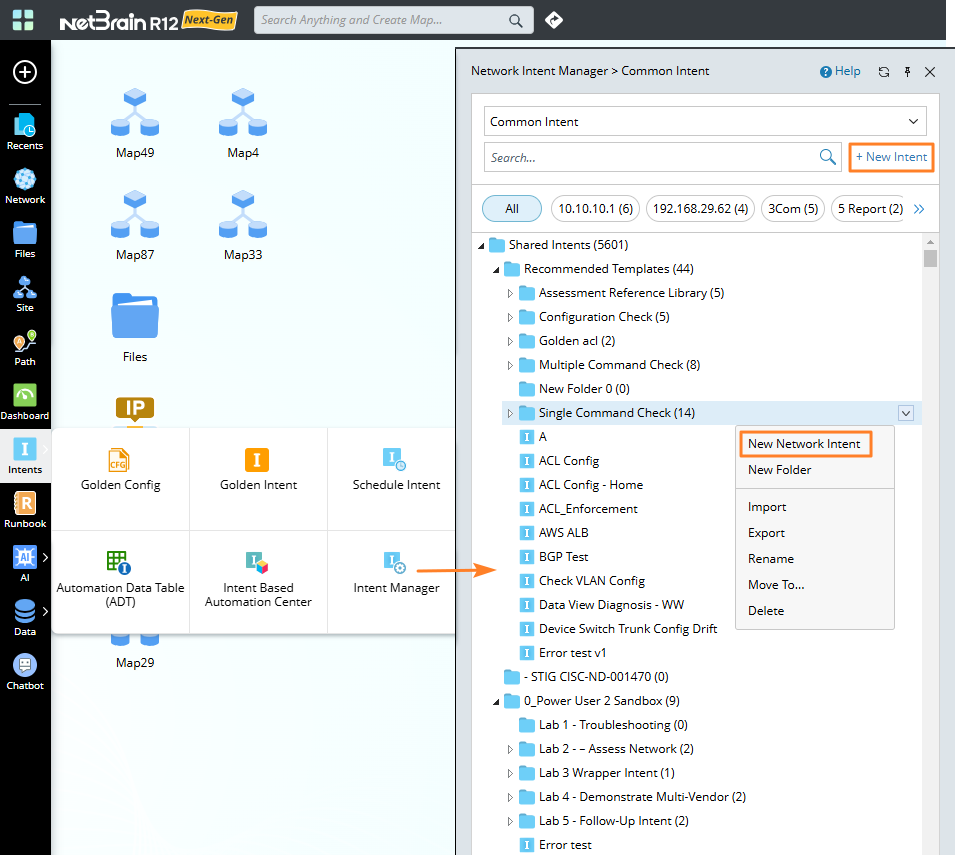Viewport: 956px width, 855px height.
Task: Collapse the Shared Intents folder
Action: [x=481, y=246]
